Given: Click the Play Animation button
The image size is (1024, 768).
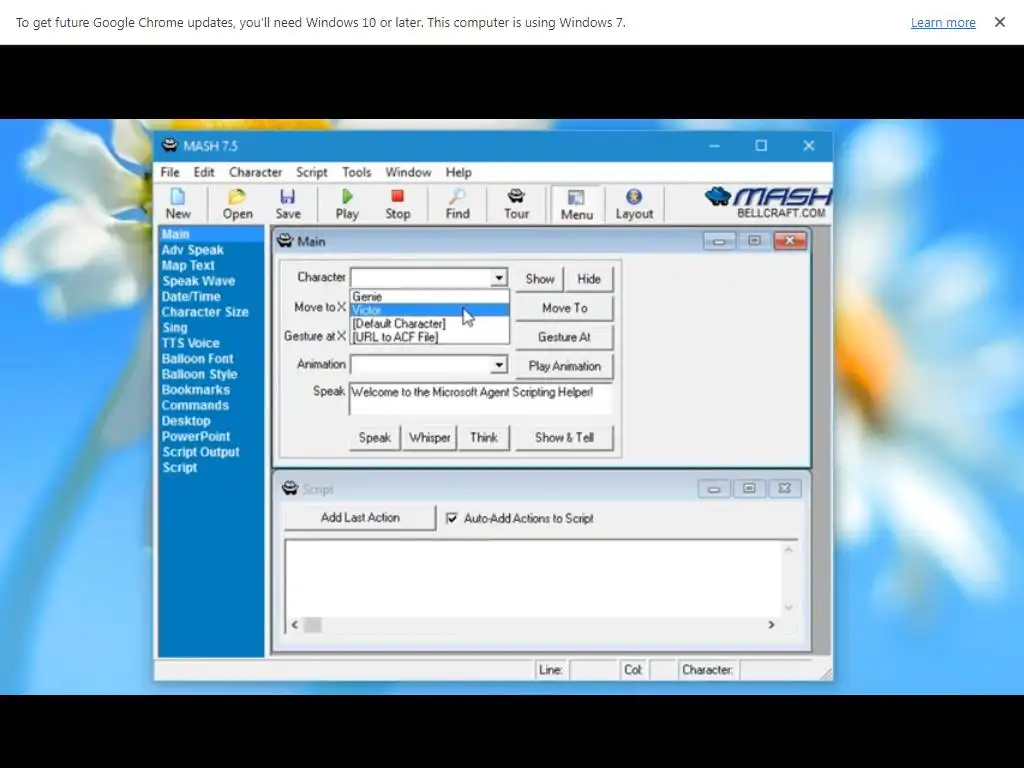Looking at the screenshot, I should coord(564,366).
